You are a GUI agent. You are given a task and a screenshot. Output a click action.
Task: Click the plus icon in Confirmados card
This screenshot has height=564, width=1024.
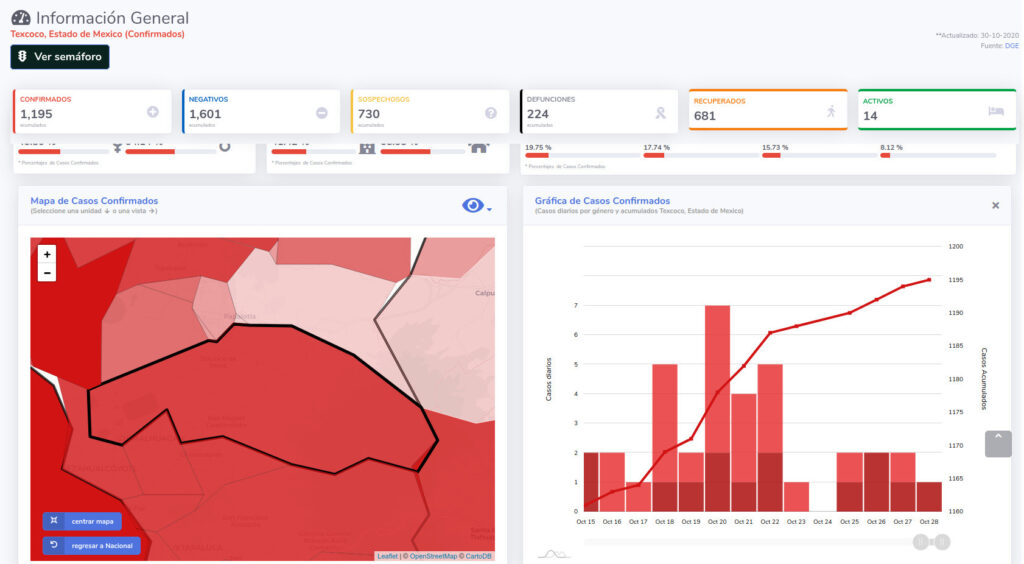153,113
